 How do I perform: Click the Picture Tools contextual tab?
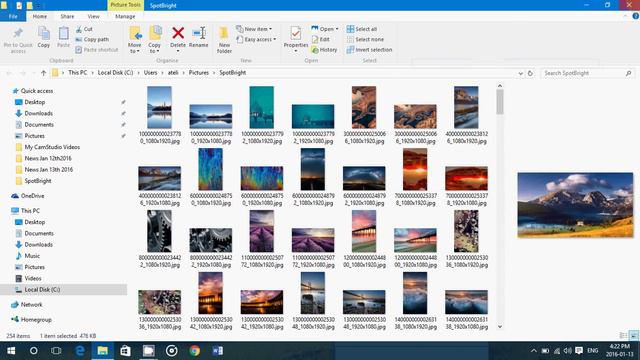[125, 5]
